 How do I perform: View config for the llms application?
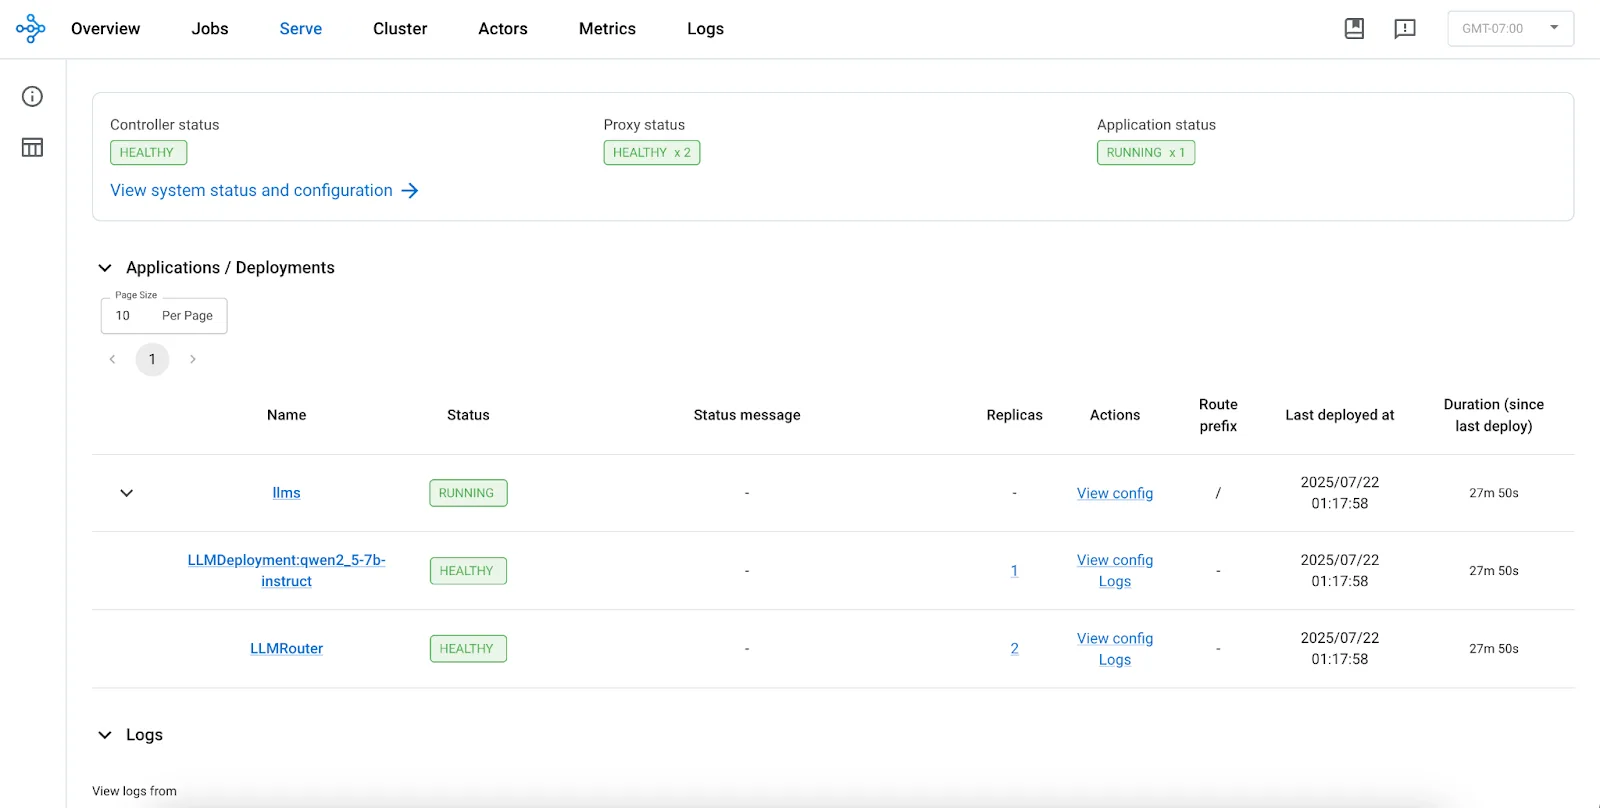coord(1114,493)
